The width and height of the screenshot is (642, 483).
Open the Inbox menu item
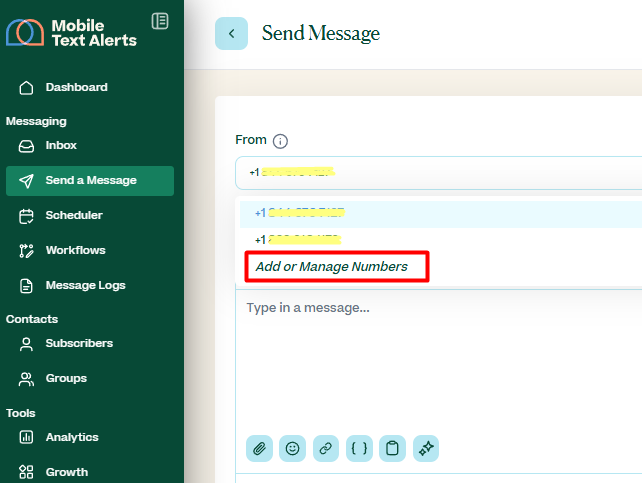pyautogui.click(x=90, y=145)
